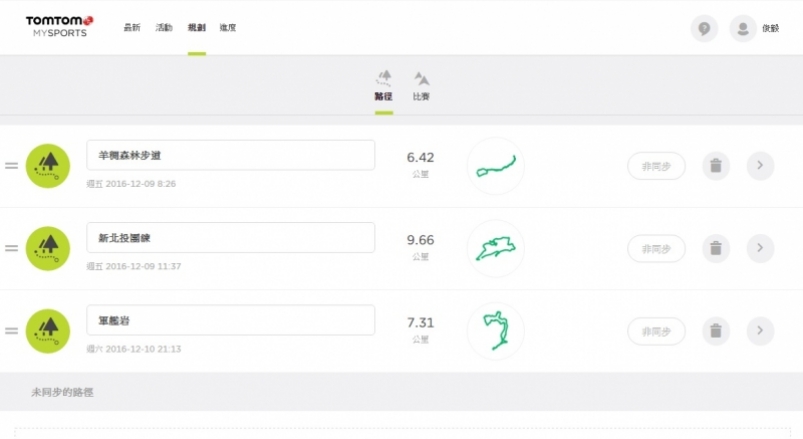Viewport: 803px width, 439px height.
Task: Click the green trail icon of first route
Action: [x=48, y=166]
